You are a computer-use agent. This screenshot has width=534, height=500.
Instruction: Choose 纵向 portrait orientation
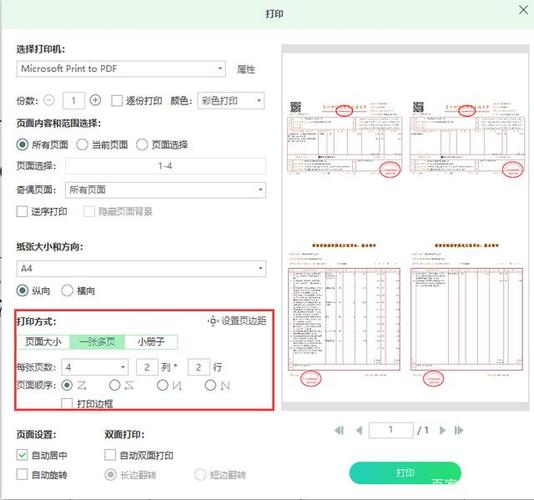pos(22,291)
